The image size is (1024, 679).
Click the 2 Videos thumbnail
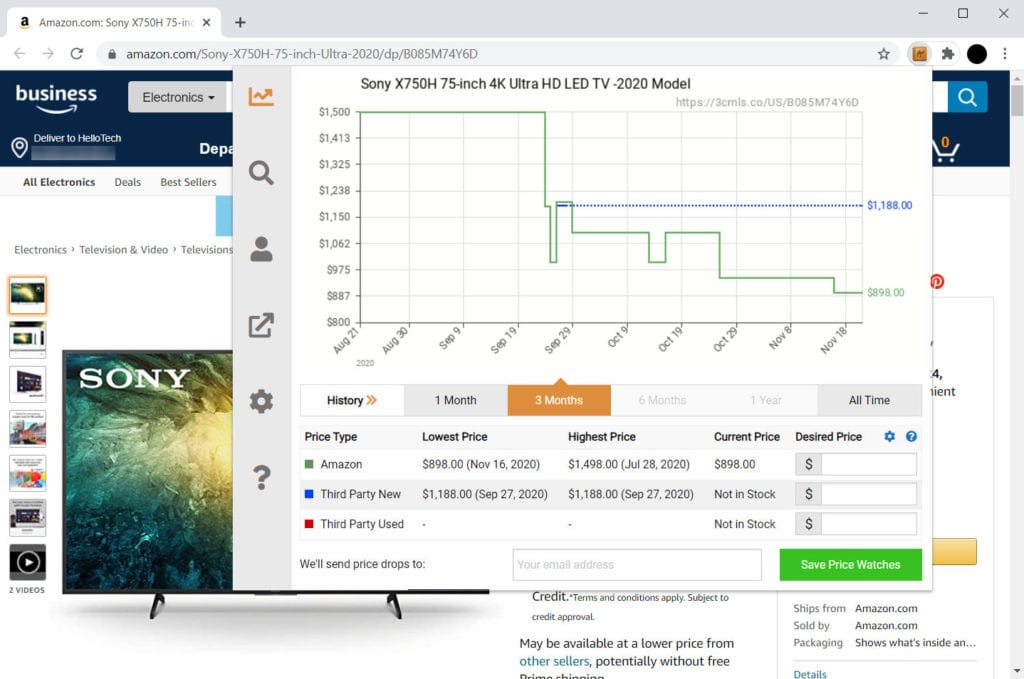pyautogui.click(x=27, y=563)
